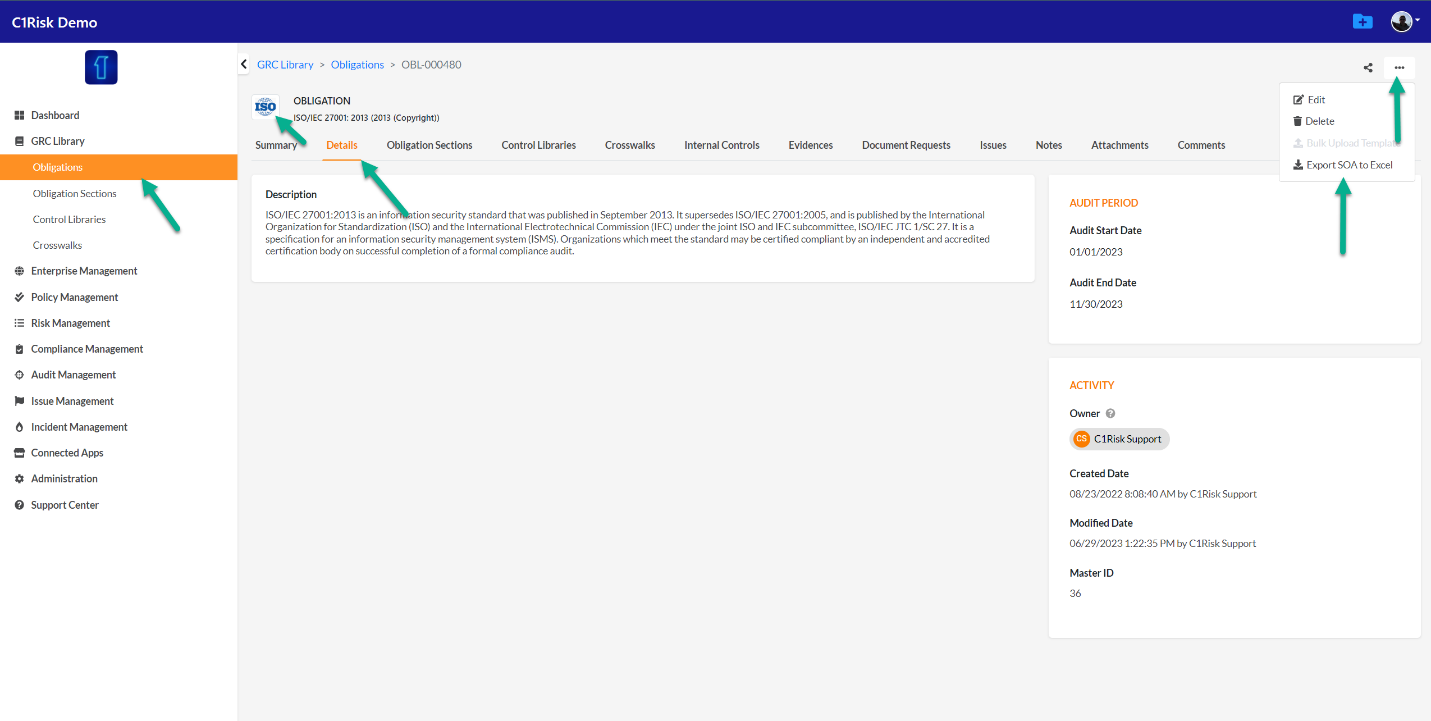
Task: Click the ISO obligation logo
Action: [x=265, y=106]
